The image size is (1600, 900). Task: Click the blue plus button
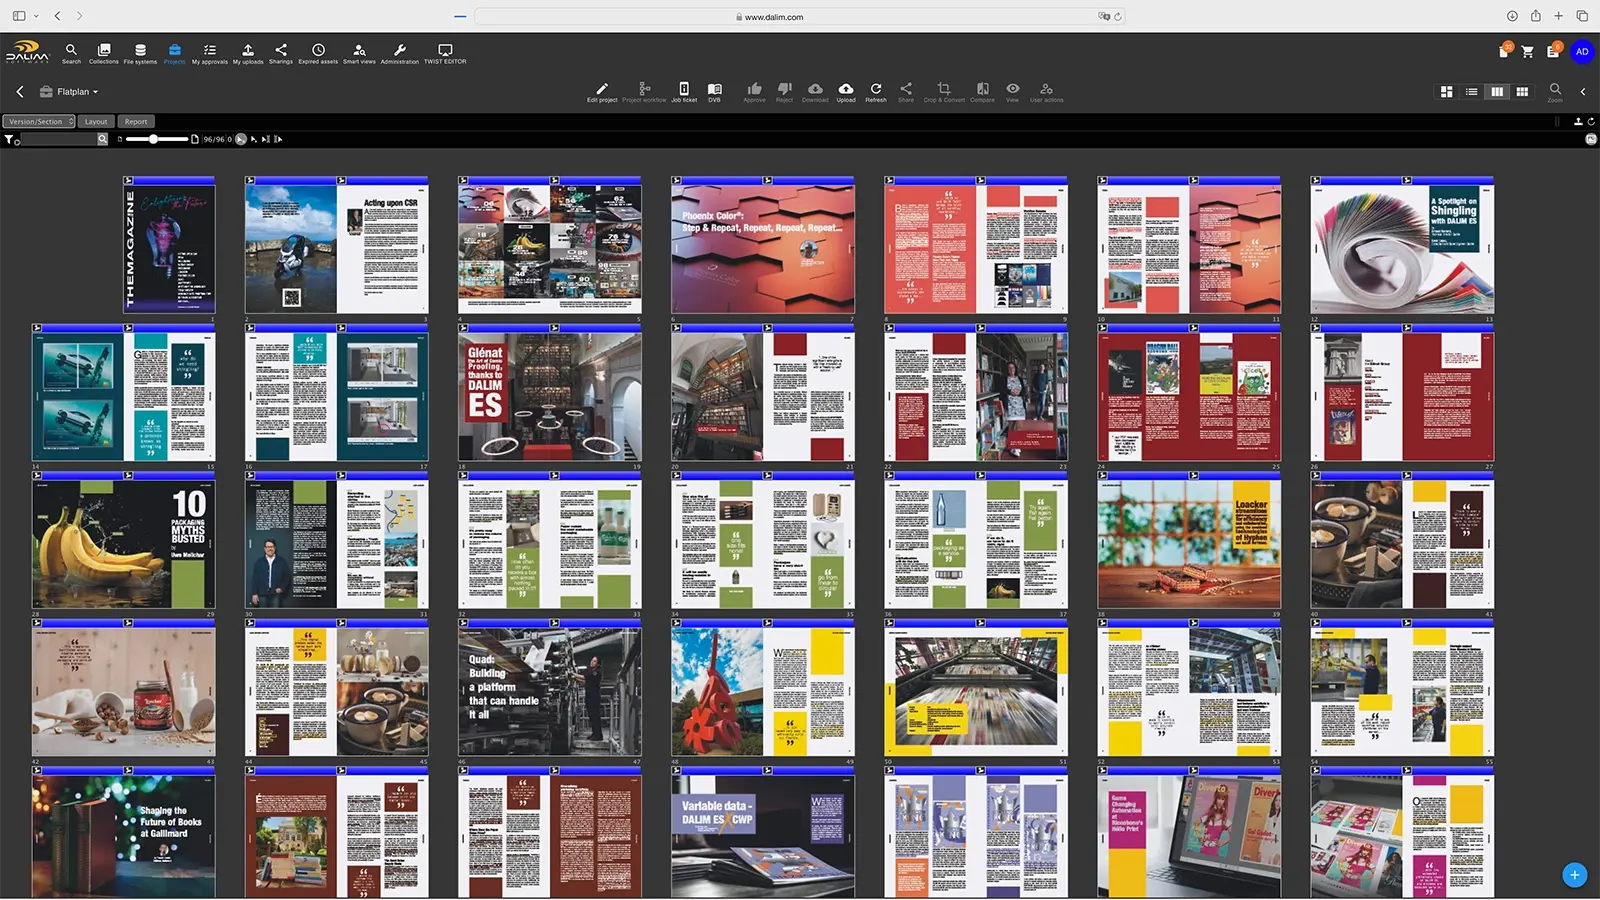1574,875
